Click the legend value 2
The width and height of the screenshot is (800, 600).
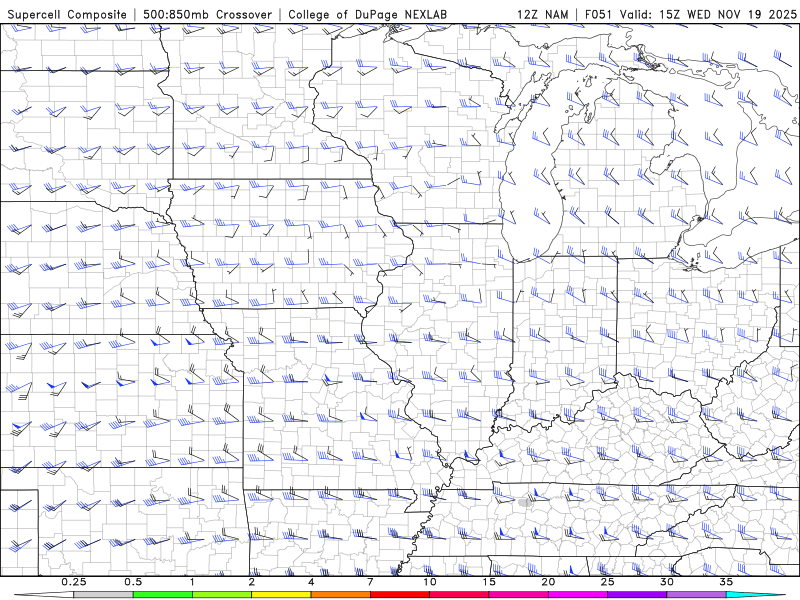[252, 582]
